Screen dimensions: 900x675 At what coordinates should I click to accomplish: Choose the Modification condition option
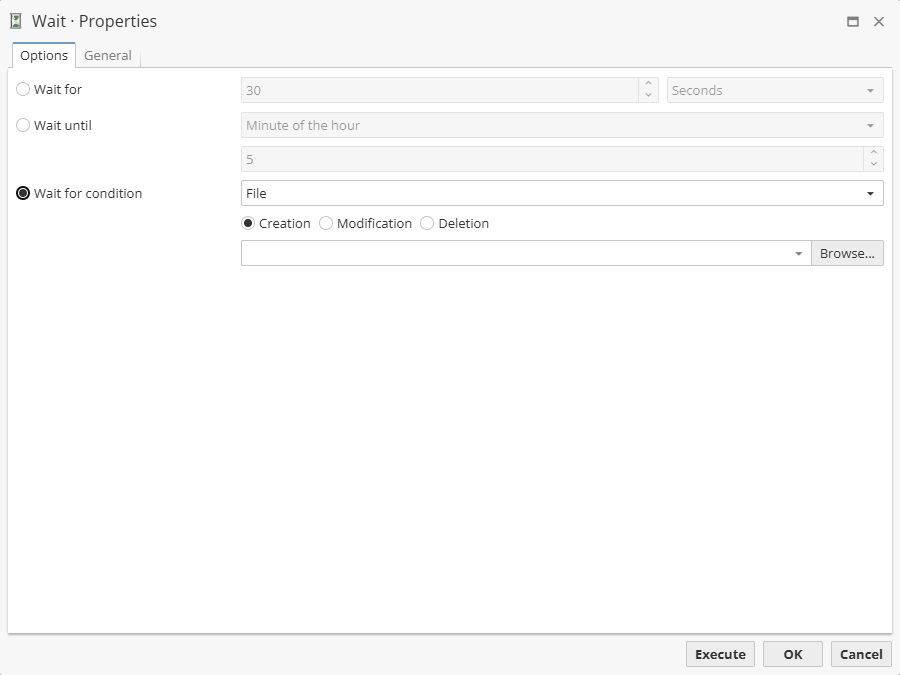pos(326,223)
